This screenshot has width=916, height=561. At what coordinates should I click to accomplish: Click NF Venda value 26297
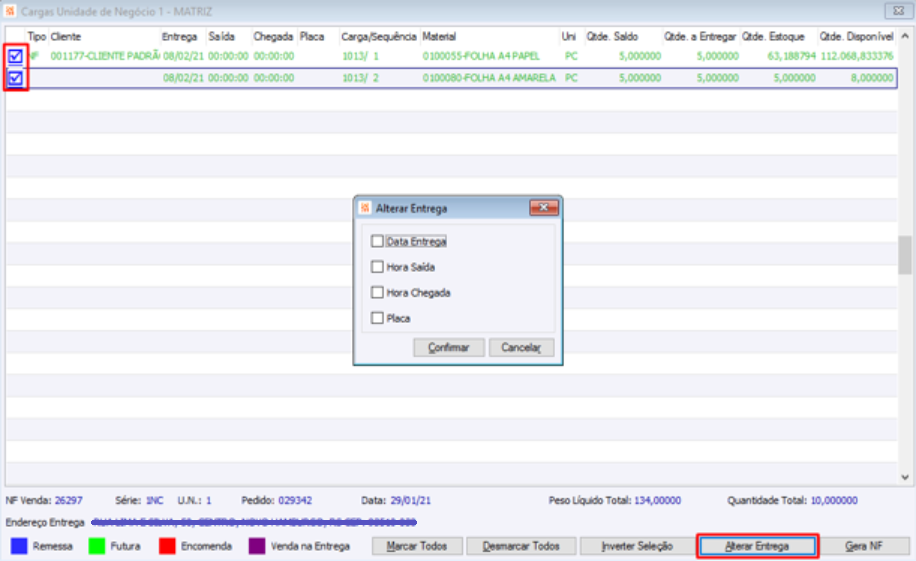click(x=68, y=501)
